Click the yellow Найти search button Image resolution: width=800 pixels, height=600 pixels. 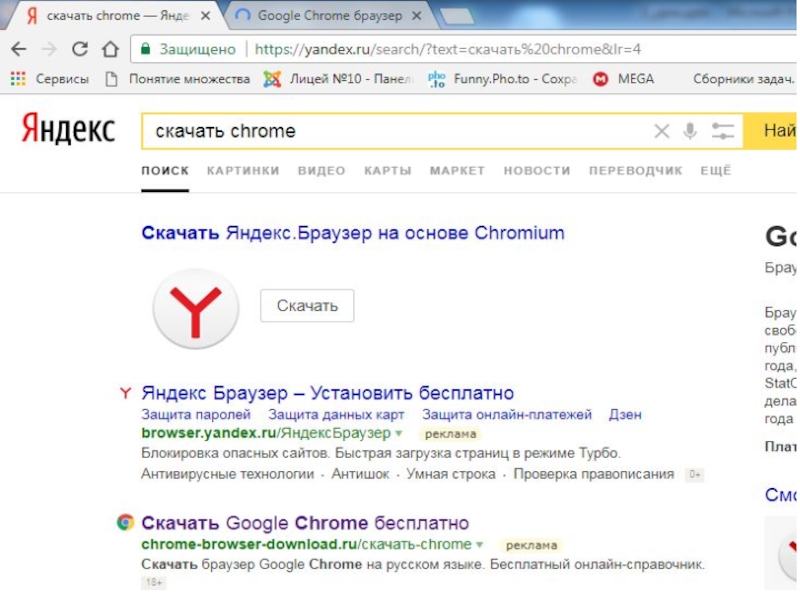pos(770,131)
